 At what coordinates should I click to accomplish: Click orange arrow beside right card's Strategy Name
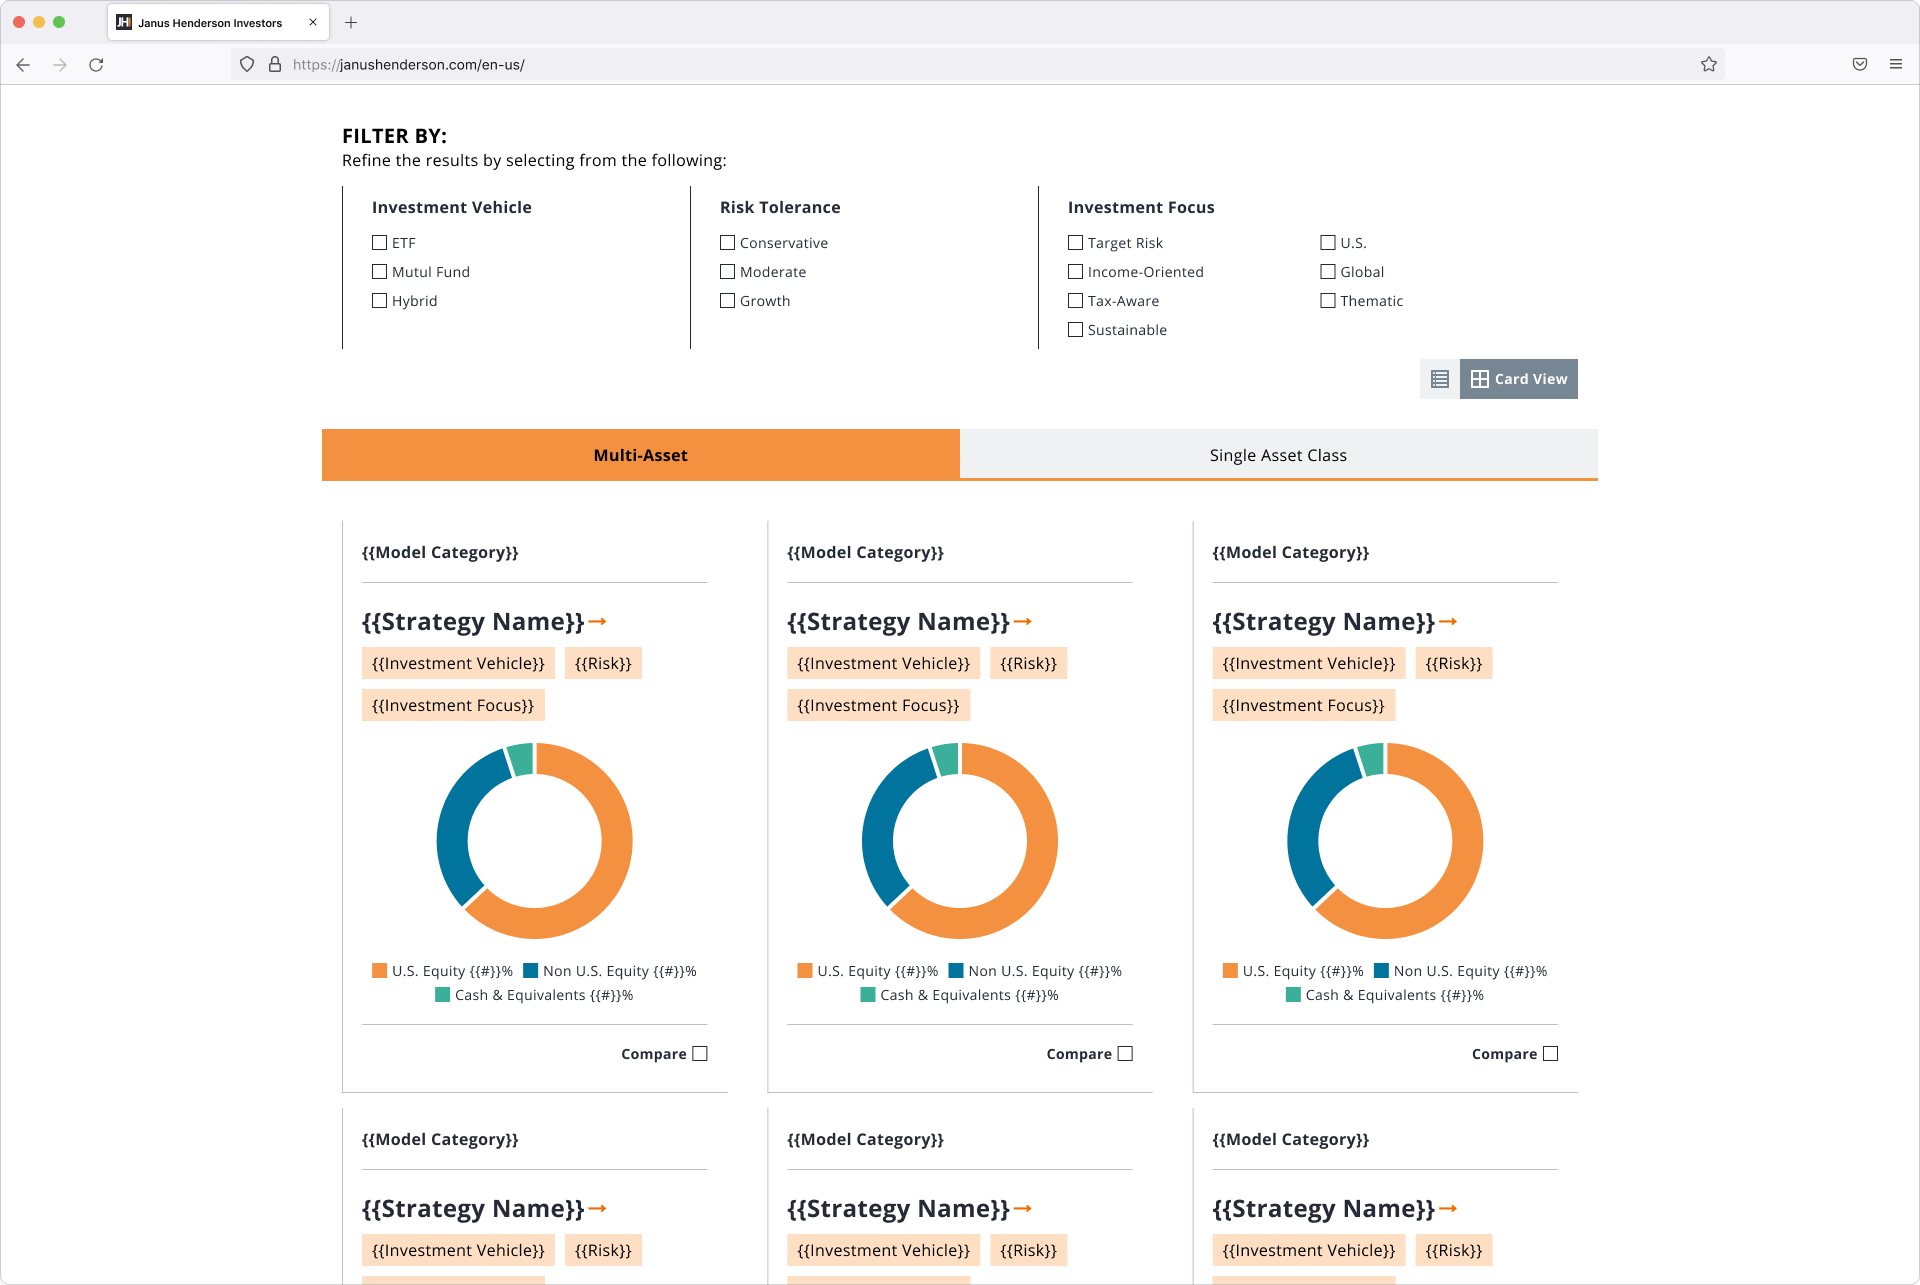(1448, 622)
